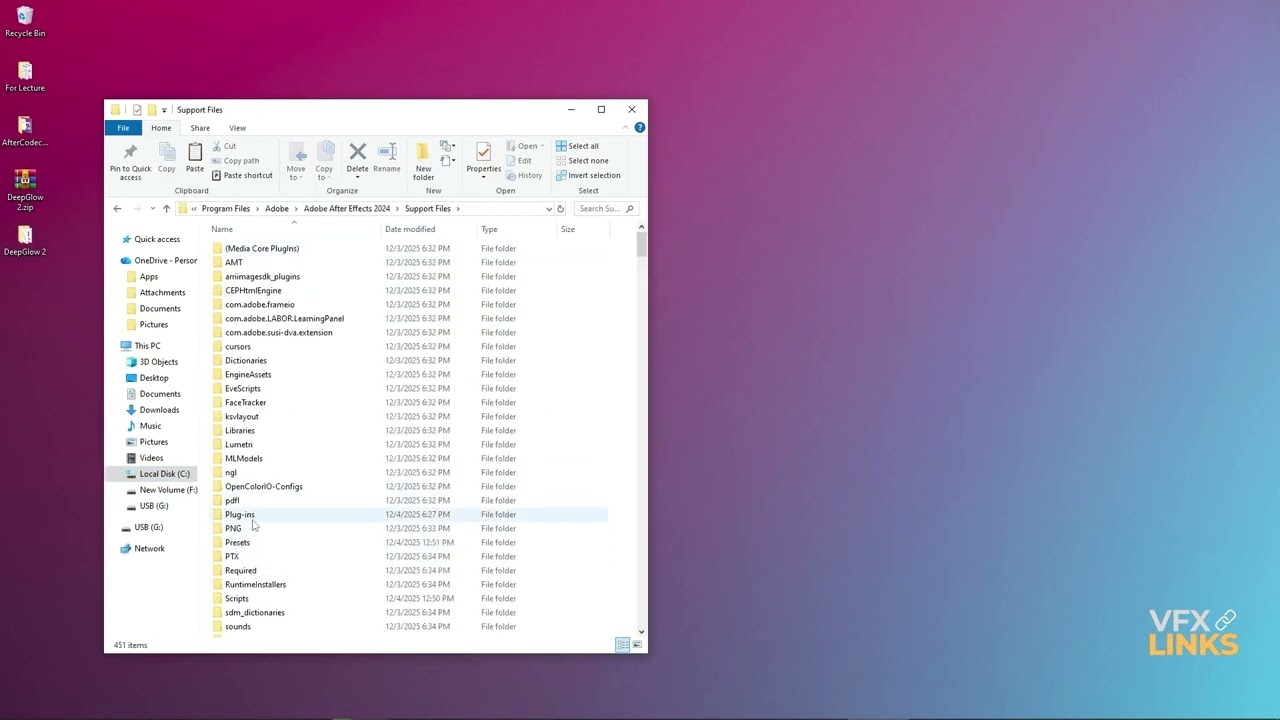Open the File menu tab

point(123,128)
